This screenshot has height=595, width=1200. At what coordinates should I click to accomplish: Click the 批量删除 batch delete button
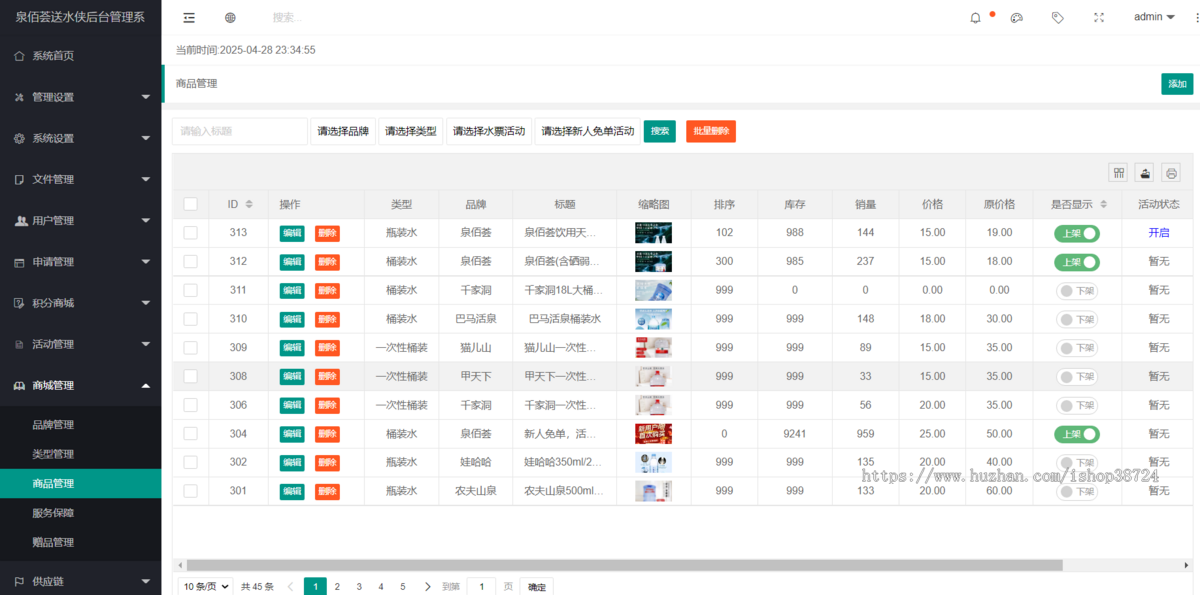[x=711, y=131]
